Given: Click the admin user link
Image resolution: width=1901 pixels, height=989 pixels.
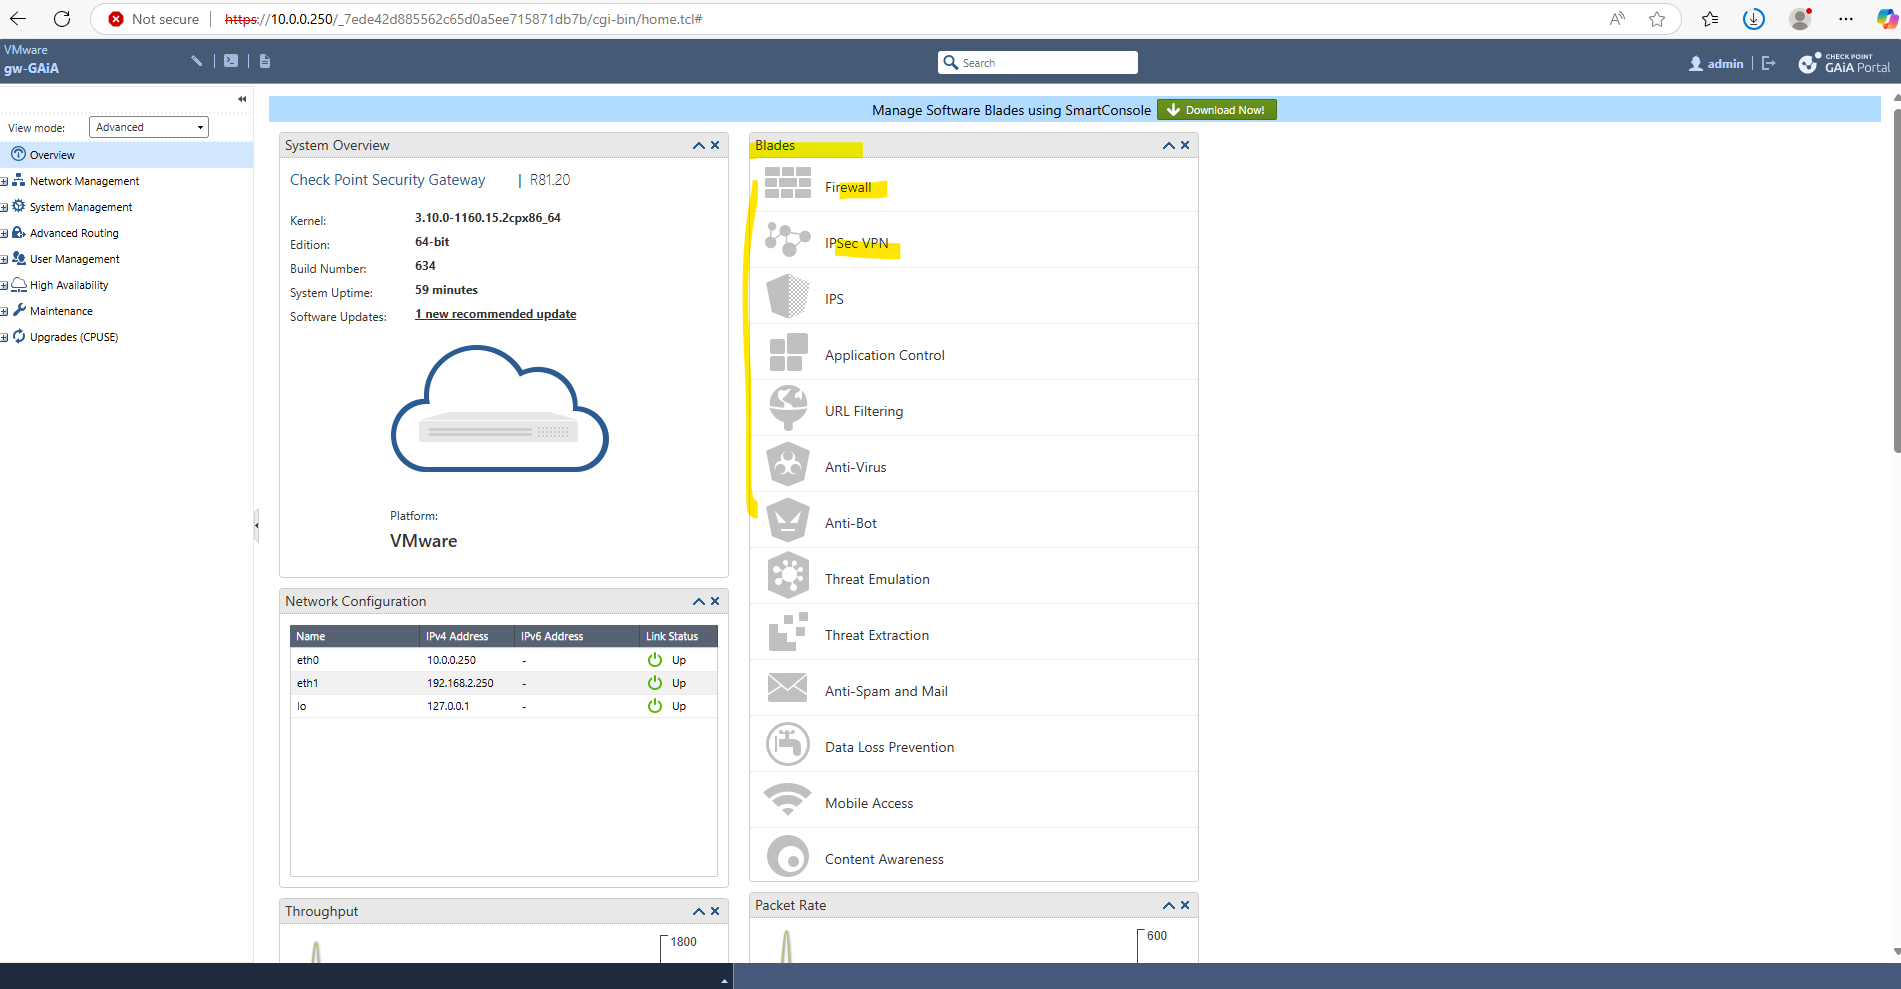Looking at the screenshot, I should point(1716,63).
